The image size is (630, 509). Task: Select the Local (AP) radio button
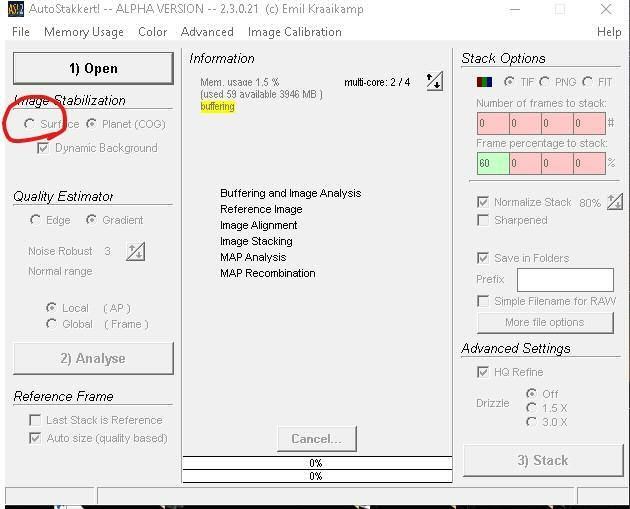[x=51, y=308]
